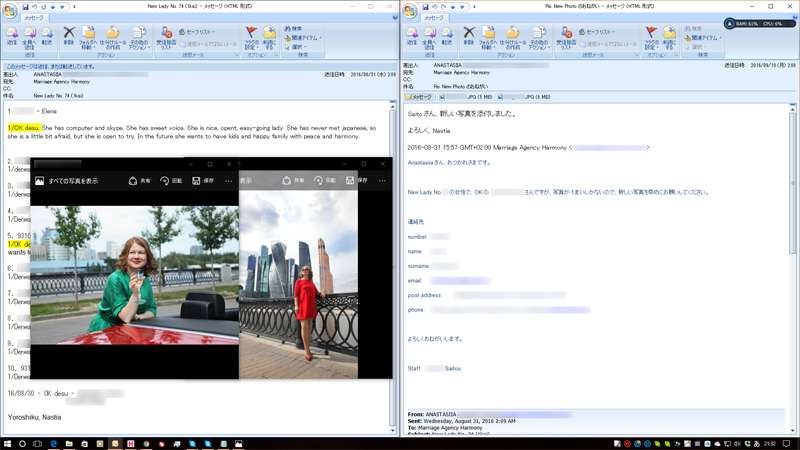This screenshot has width=800, height=450.
Task: Click Create Rule icon in left window
Action: (x=113, y=38)
